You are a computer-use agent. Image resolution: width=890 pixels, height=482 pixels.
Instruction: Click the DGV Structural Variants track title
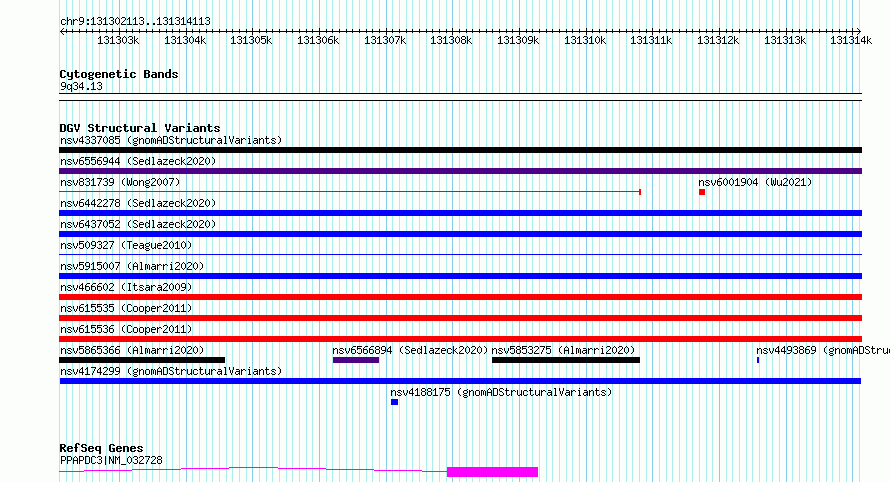[140, 128]
